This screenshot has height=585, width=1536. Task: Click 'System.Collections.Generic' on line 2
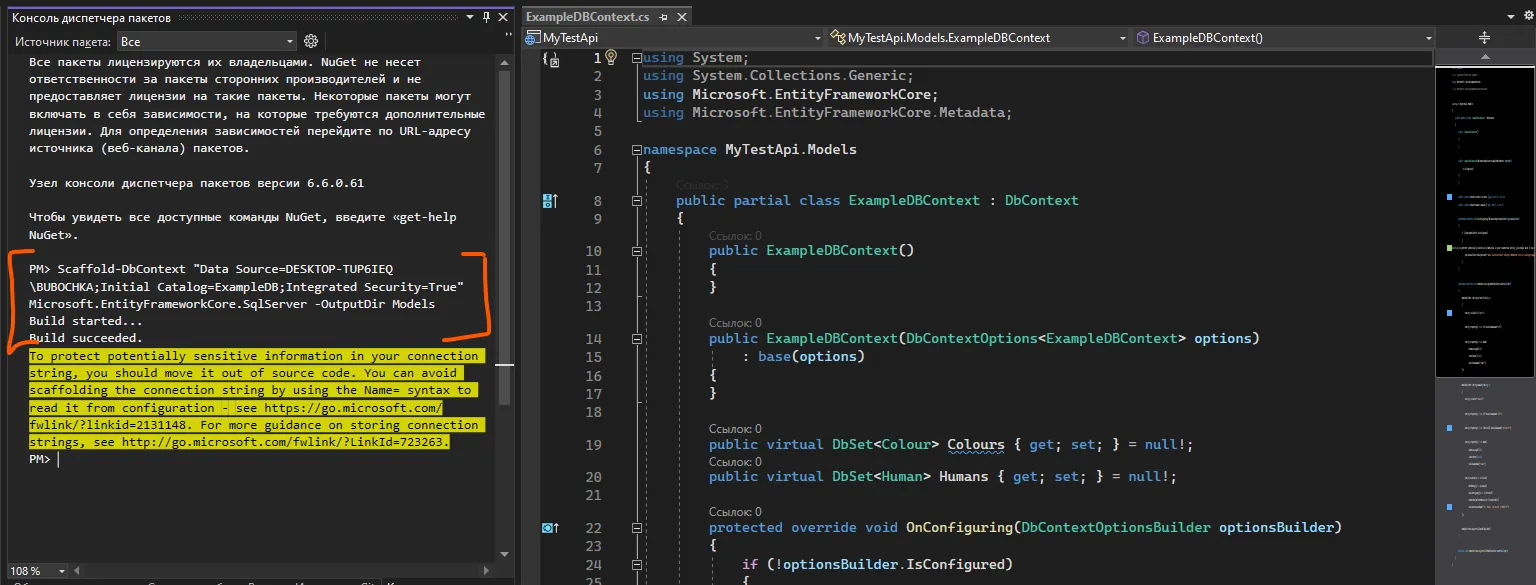point(800,76)
